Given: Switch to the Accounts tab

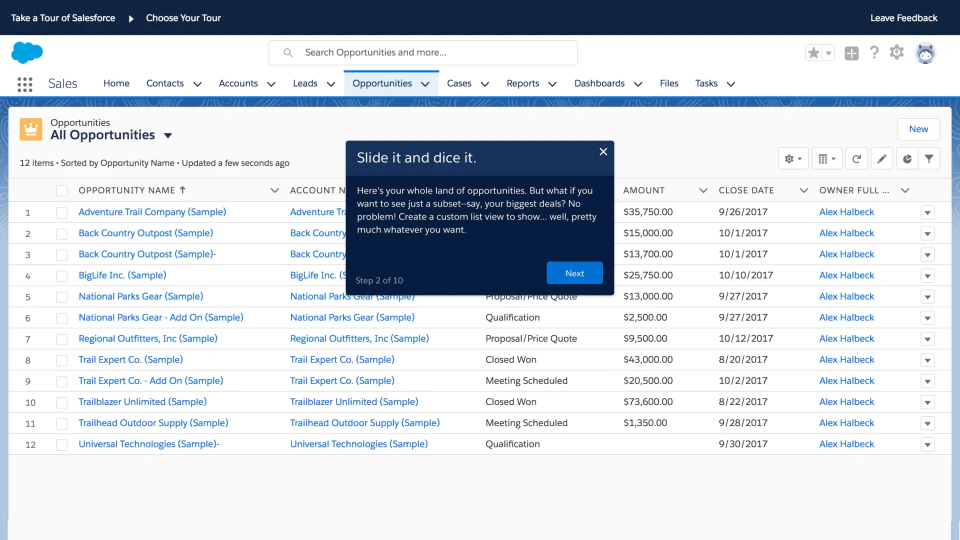Looking at the screenshot, I should [238, 83].
